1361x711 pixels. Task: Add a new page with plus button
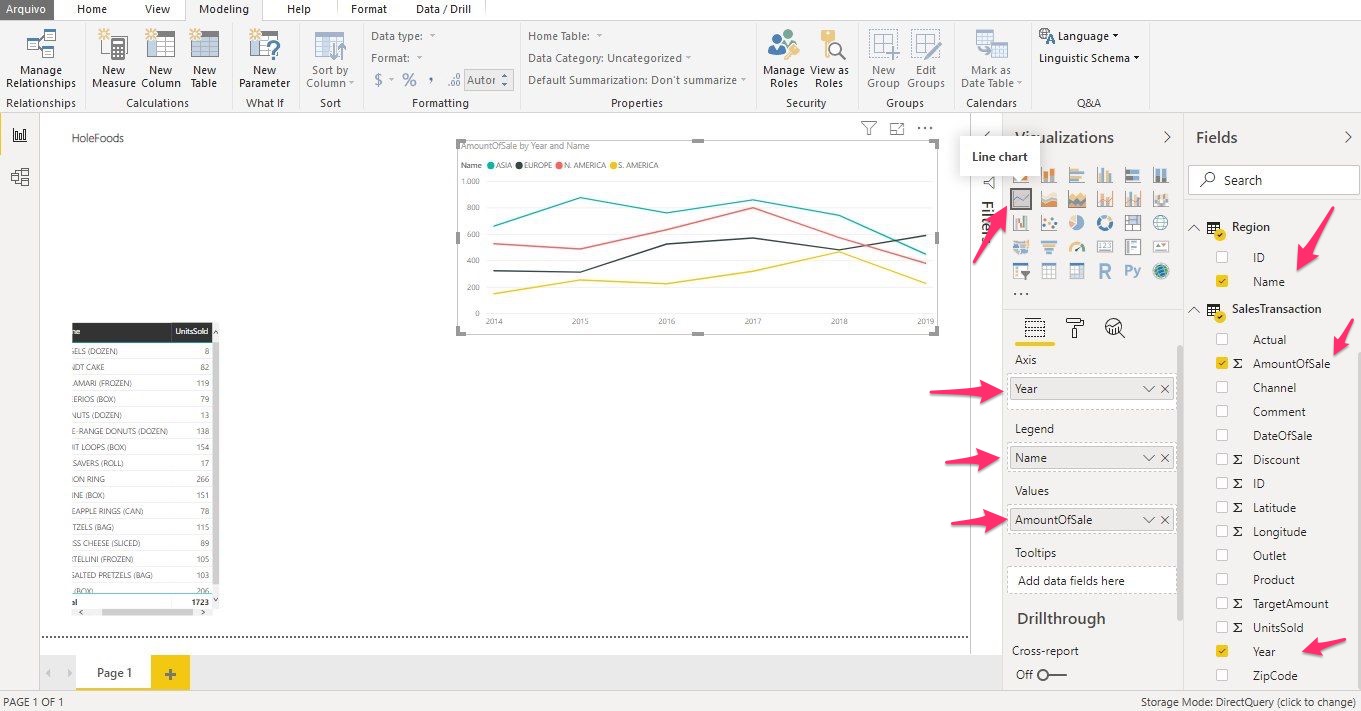coord(170,674)
